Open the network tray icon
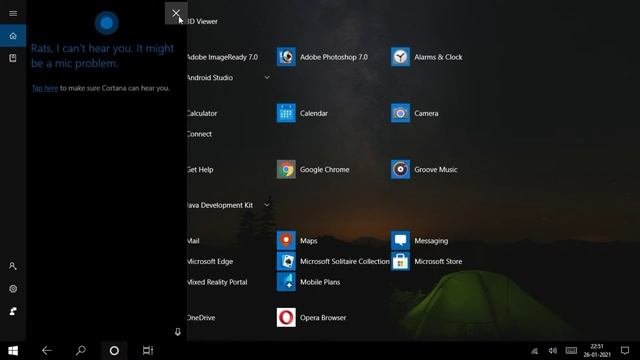This screenshot has width=640, height=360. click(535, 351)
